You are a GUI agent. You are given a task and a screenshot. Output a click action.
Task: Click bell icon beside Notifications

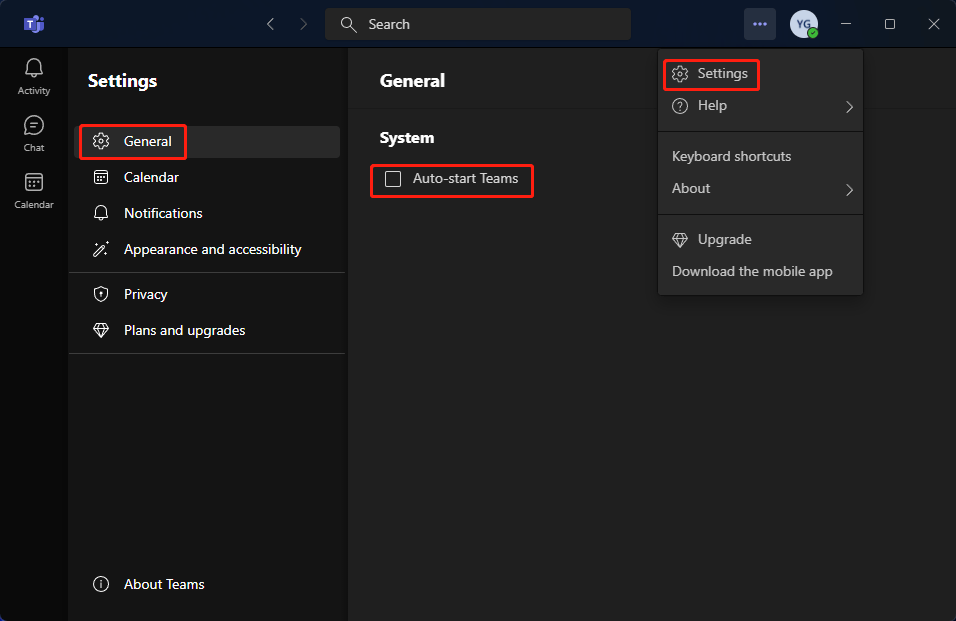click(101, 213)
